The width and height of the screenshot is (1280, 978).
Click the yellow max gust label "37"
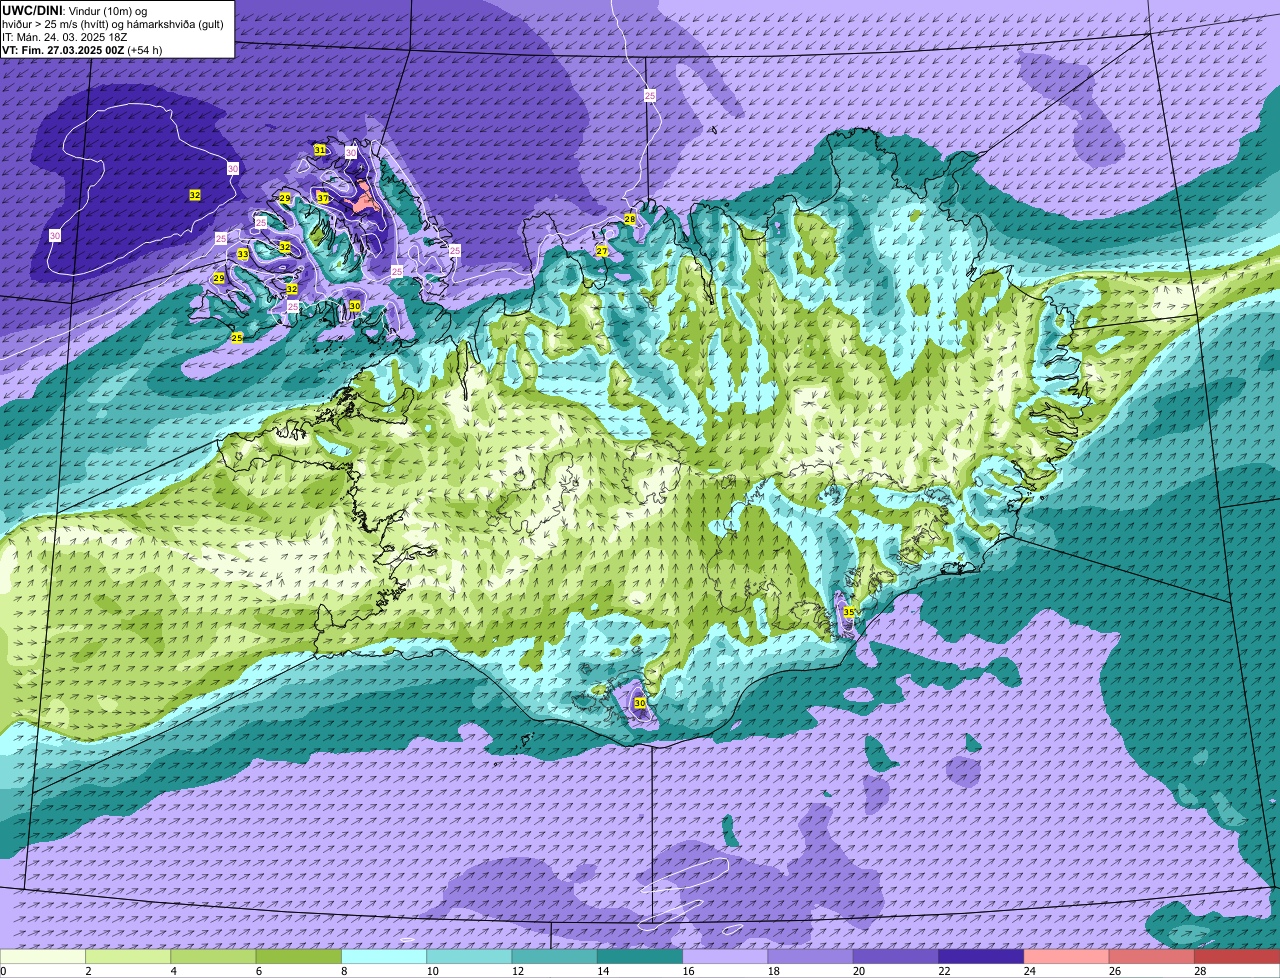coord(323,198)
